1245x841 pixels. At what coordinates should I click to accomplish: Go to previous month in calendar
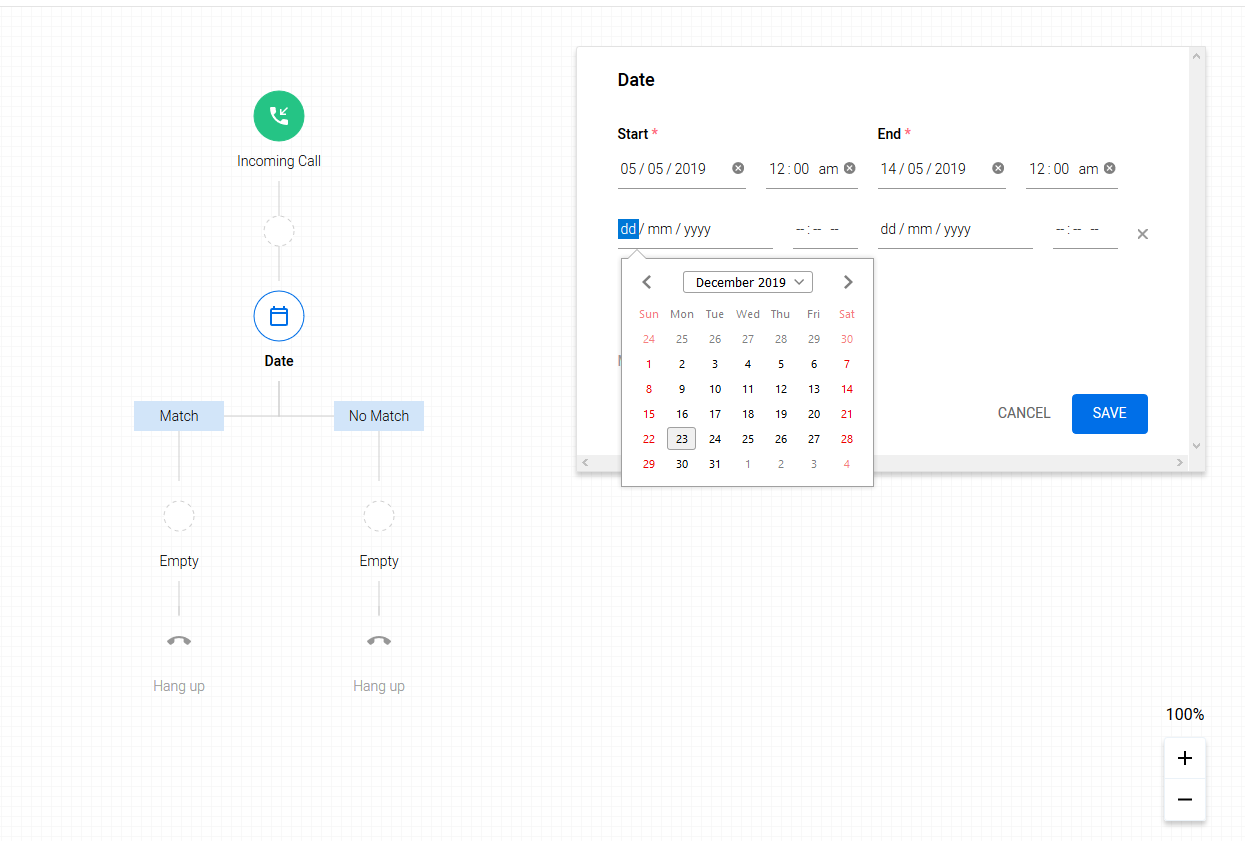click(x=647, y=283)
